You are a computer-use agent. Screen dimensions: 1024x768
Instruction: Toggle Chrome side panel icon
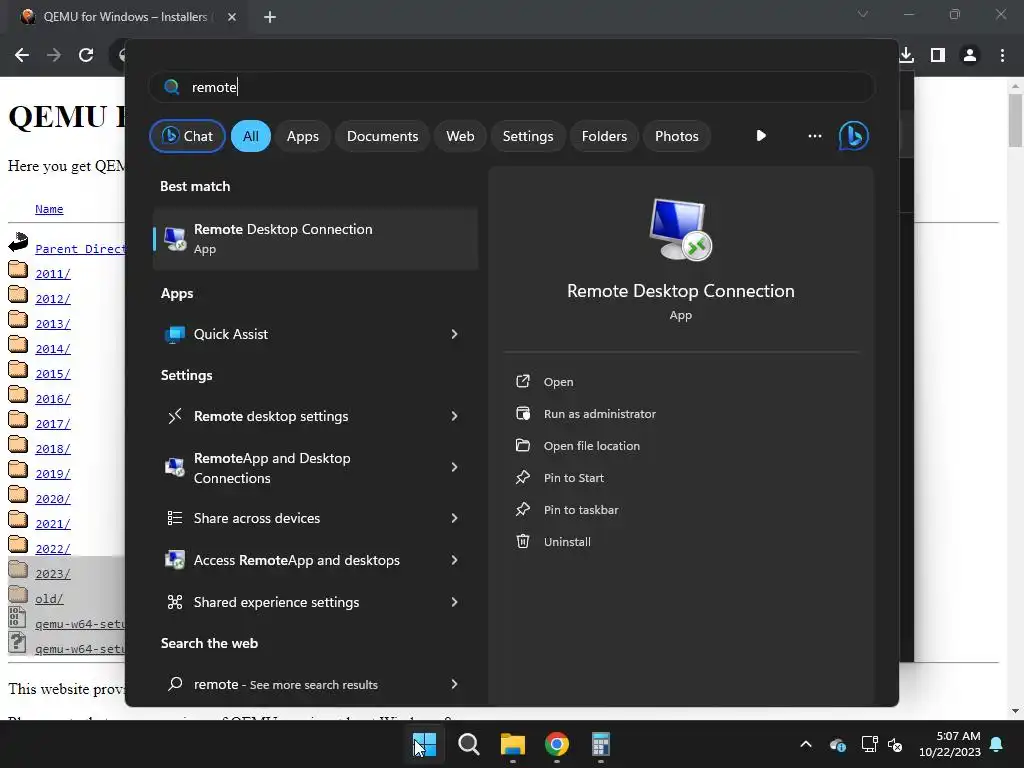tap(938, 55)
